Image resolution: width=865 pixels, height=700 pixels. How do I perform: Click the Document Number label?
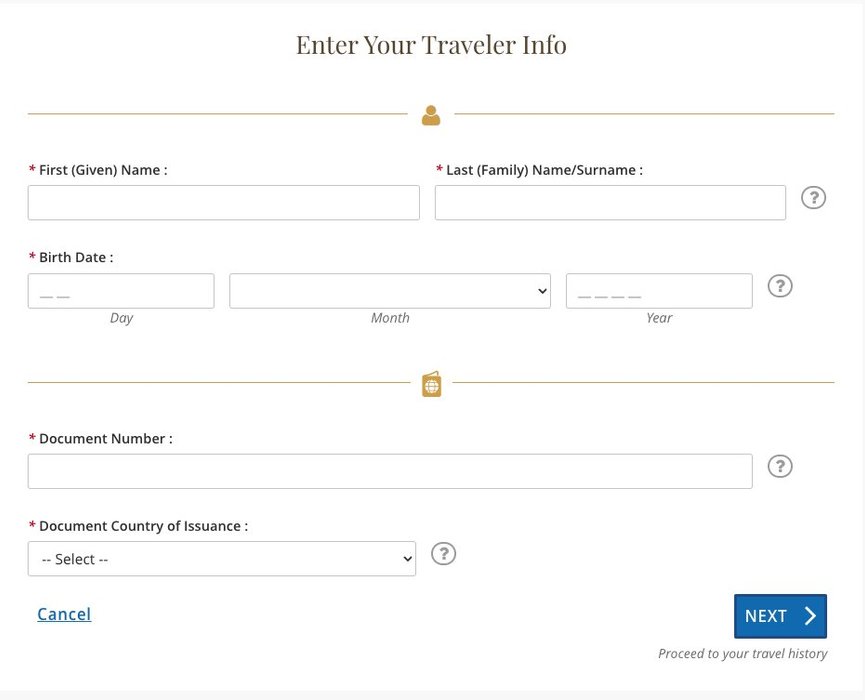tap(105, 438)
